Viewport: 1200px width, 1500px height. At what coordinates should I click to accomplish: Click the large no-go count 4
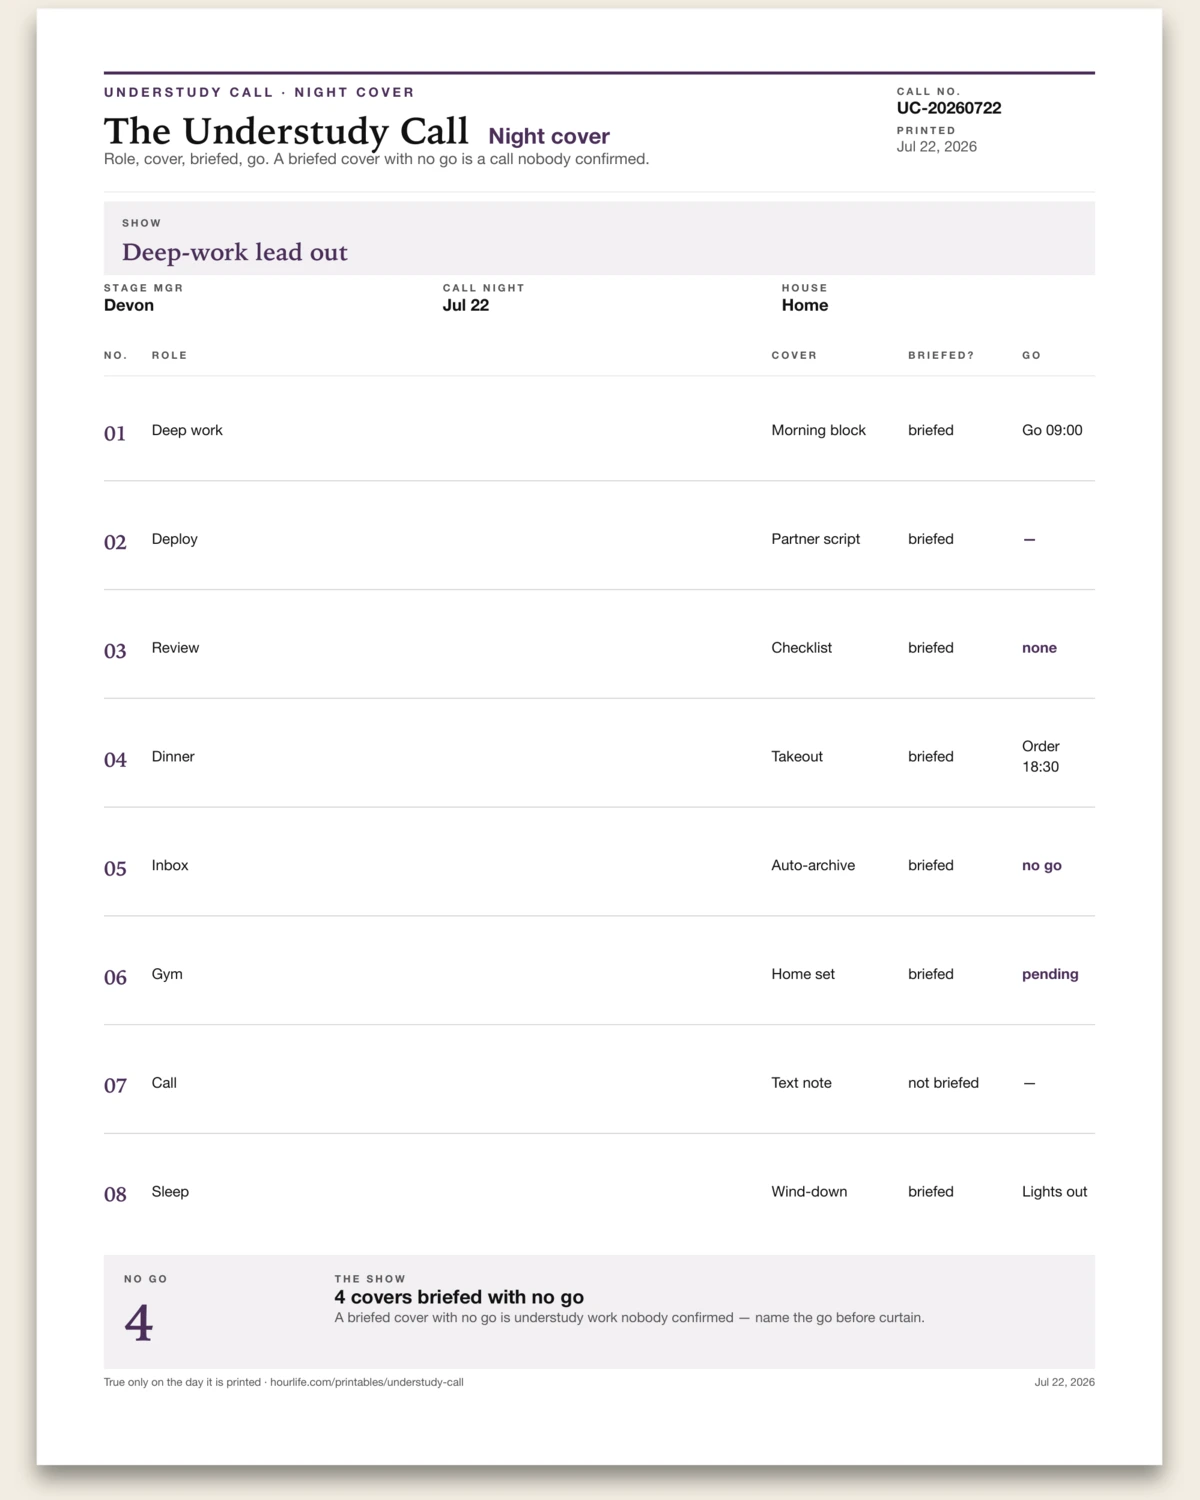click(x=139, y=1323)
